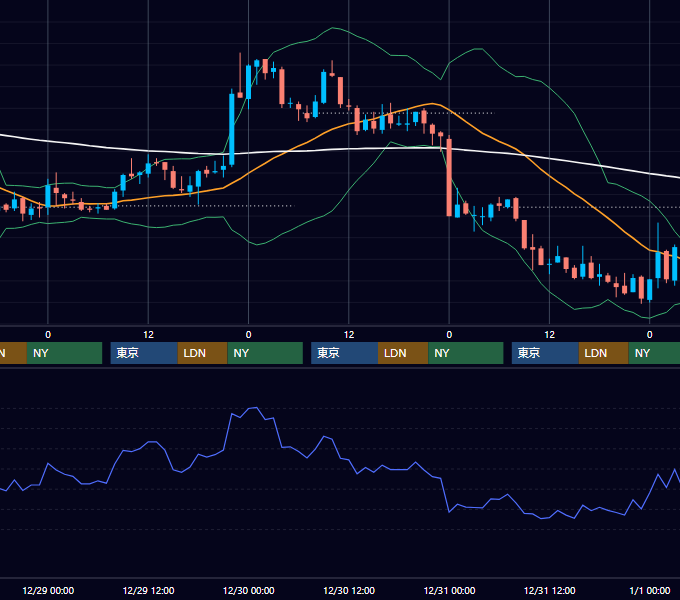Click the 12/31 00:00 date label

(449, 590)
